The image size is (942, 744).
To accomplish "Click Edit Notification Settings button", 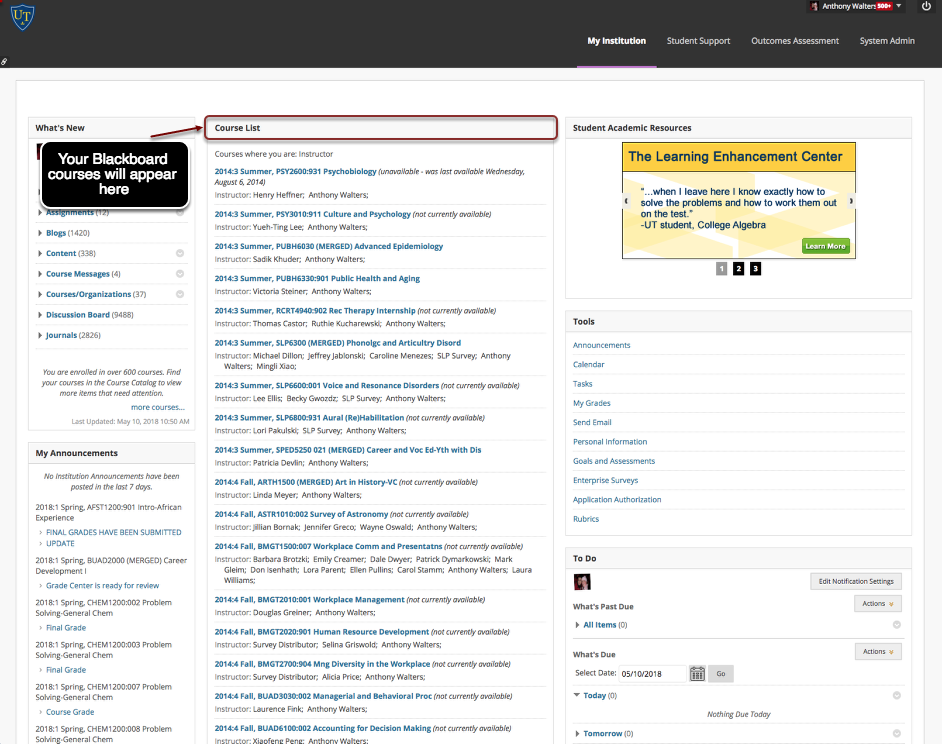I will point(855,582).
